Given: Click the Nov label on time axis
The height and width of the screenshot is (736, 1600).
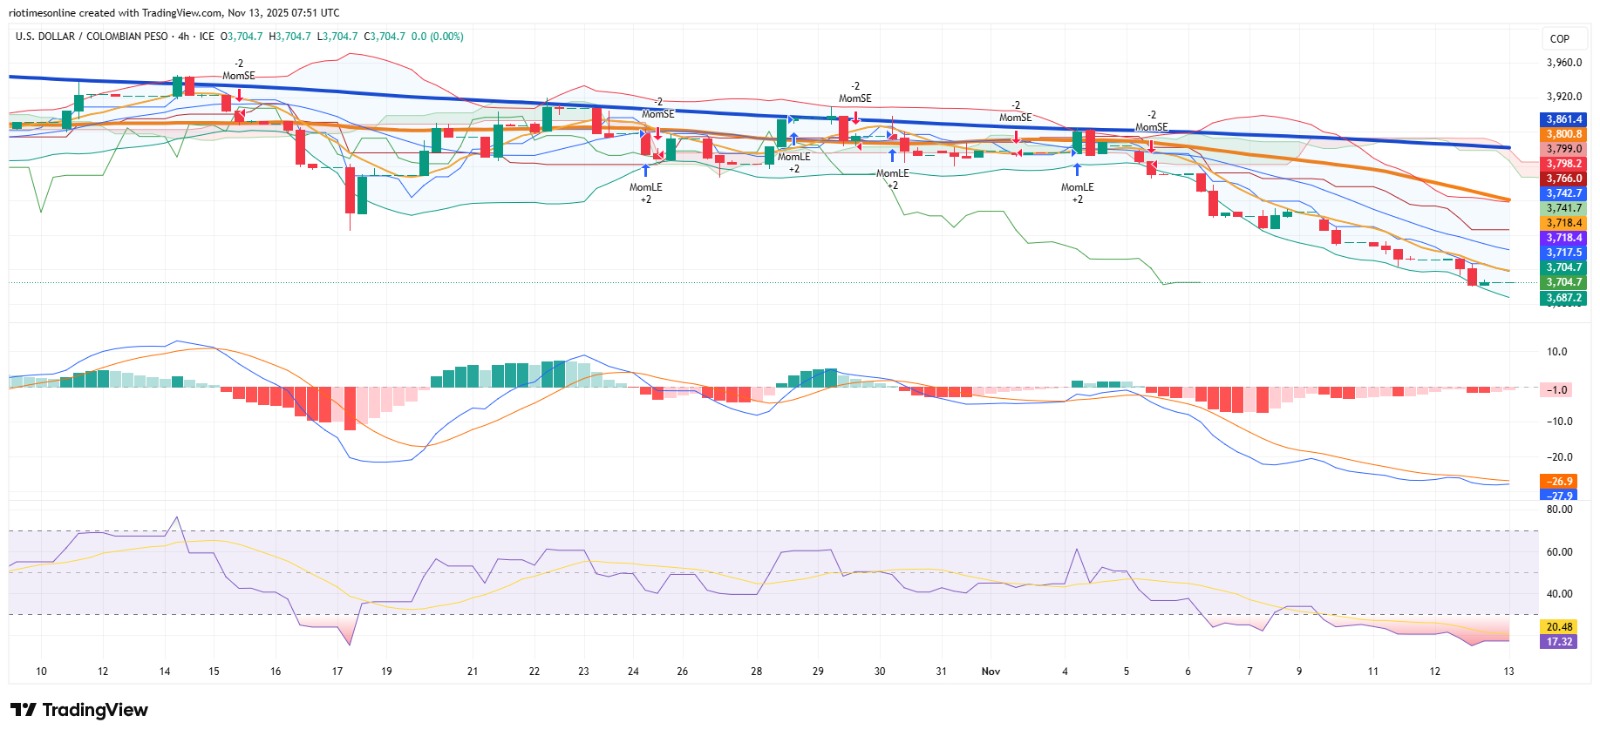Looking at the screenshot, I should pyautogui.click(x=991, y=671).
